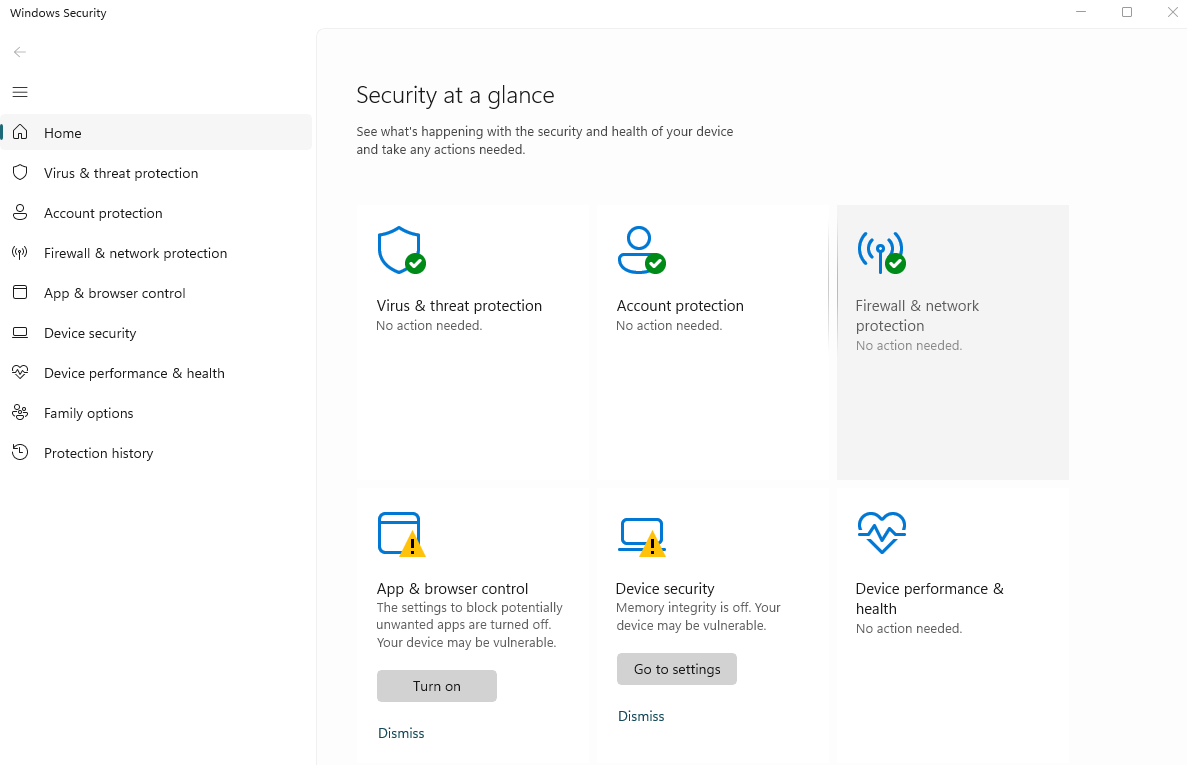Open Device security from the sidebar
This screenshot has width=1187, height=765.
(x=89, y=333)
